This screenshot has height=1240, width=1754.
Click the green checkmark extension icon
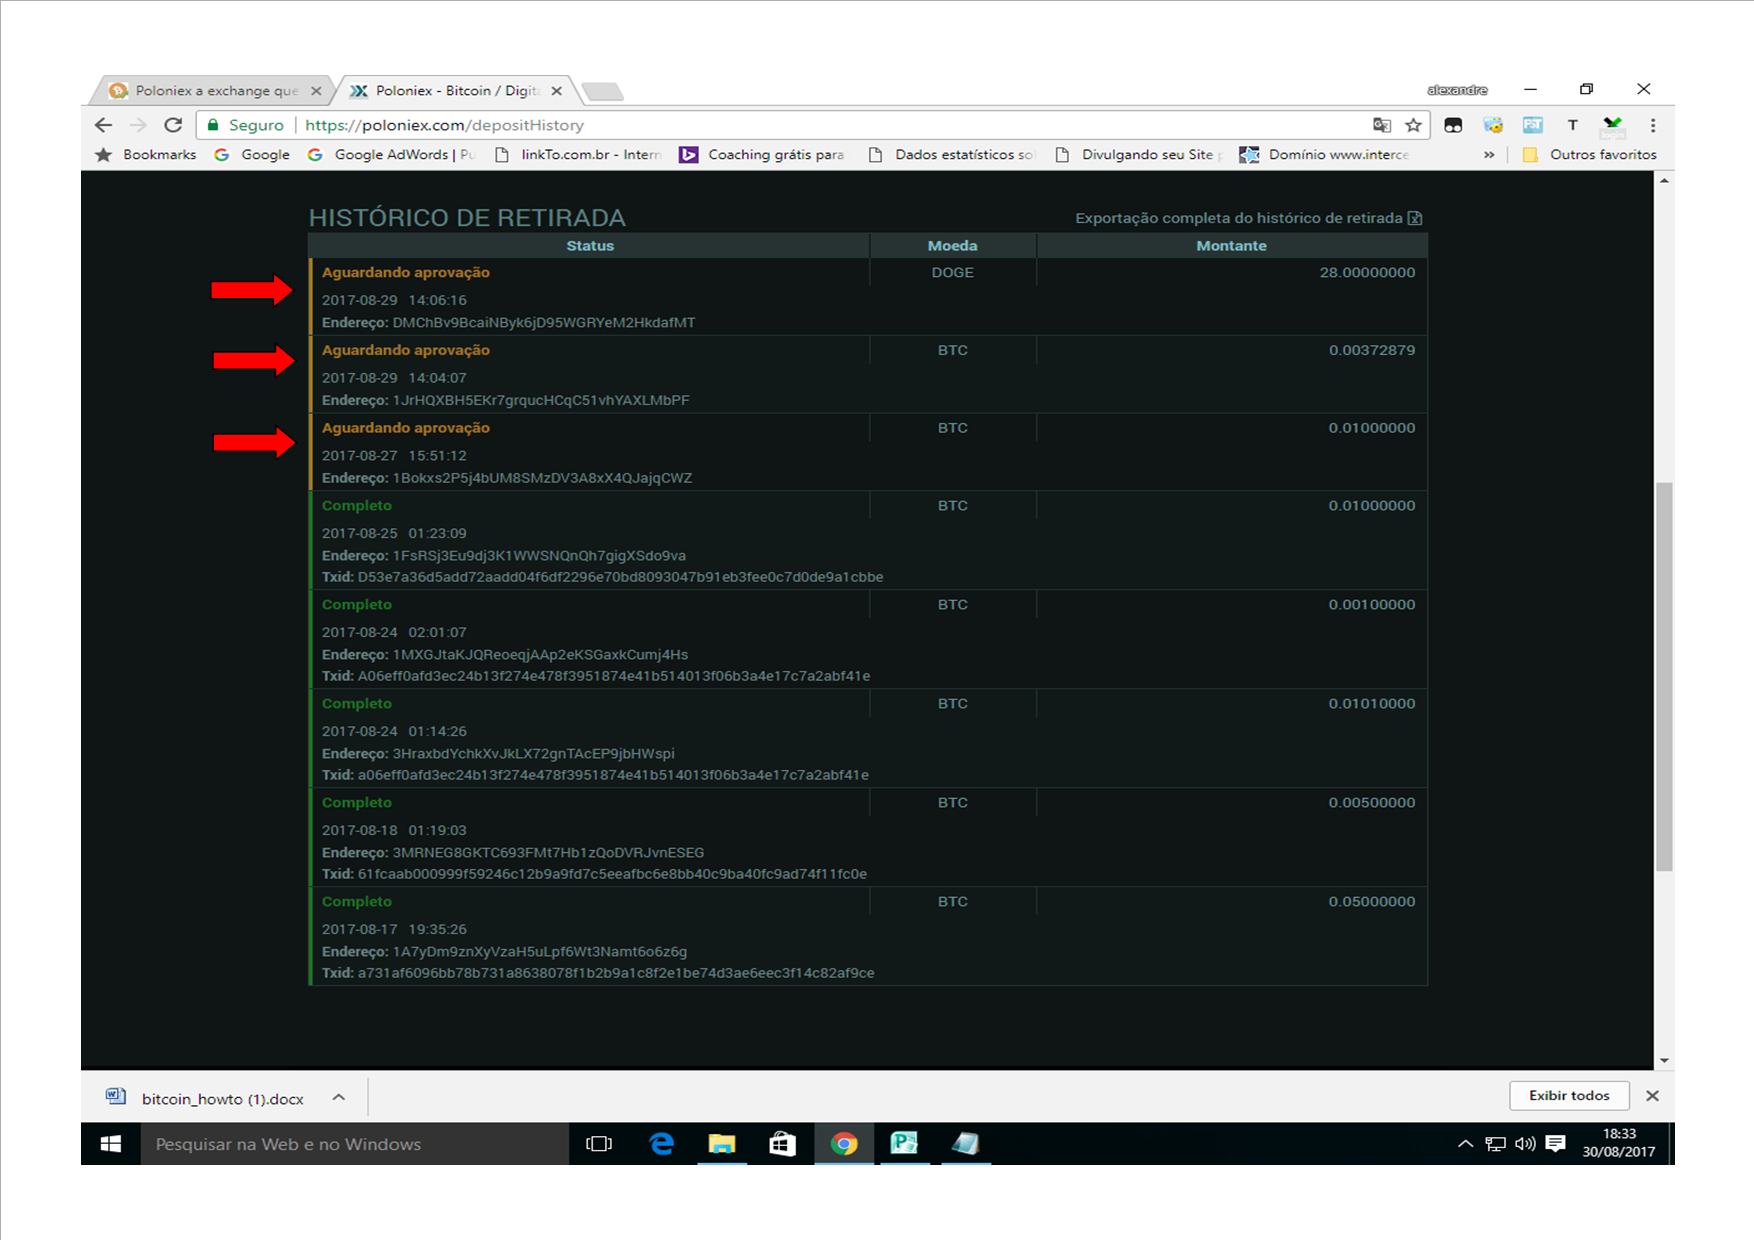click(x=1612, y=125)
